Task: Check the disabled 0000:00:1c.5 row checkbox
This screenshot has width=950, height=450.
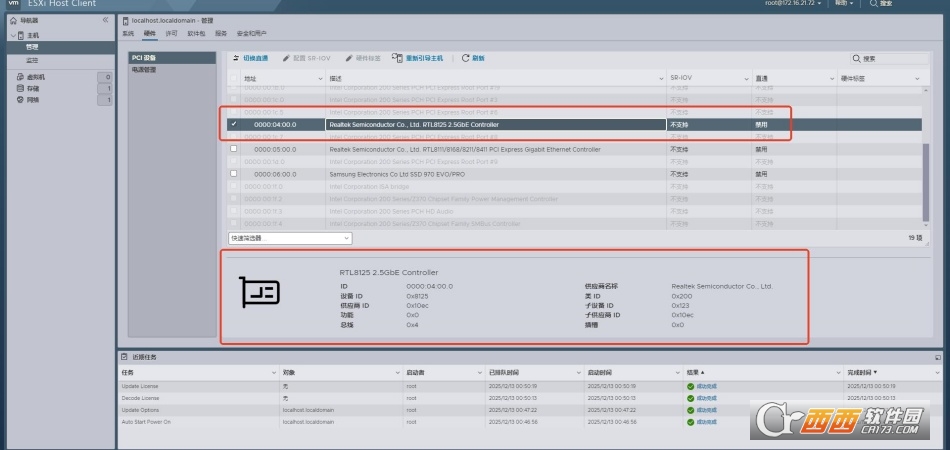Action: 234,112
